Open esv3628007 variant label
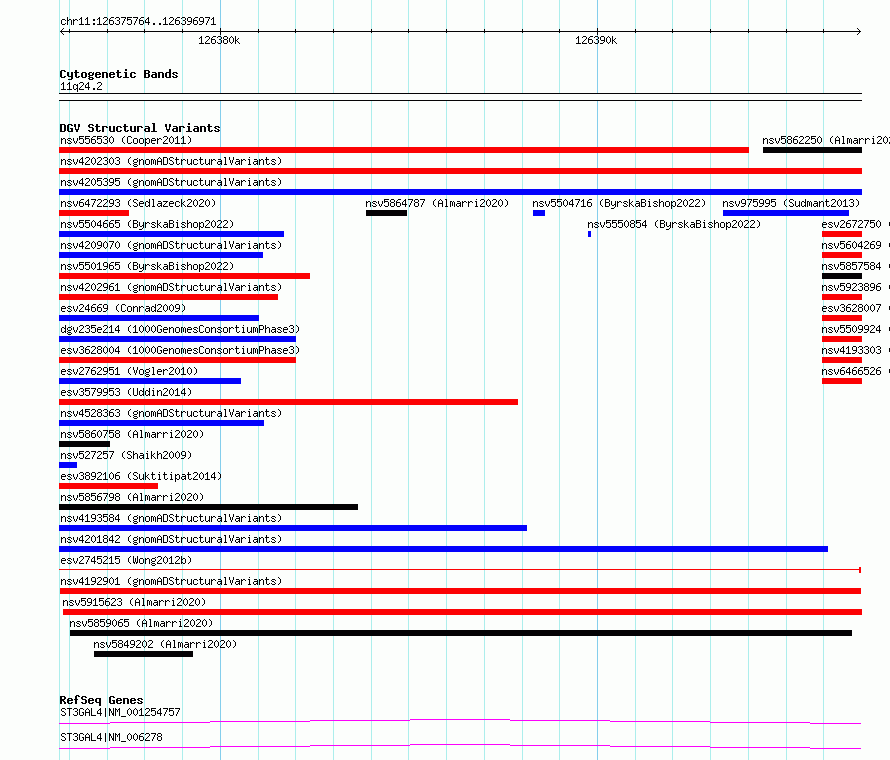890x760 pixels. [x=851, y=308]
